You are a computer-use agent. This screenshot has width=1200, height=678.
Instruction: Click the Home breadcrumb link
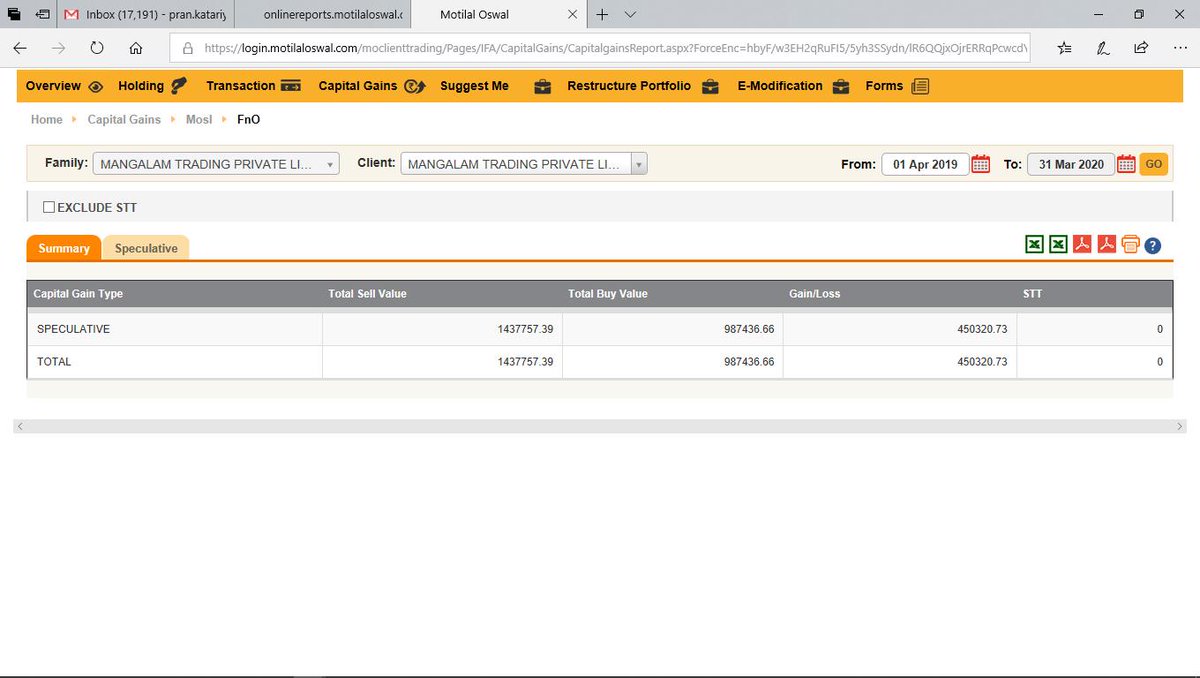click(46, 119)
